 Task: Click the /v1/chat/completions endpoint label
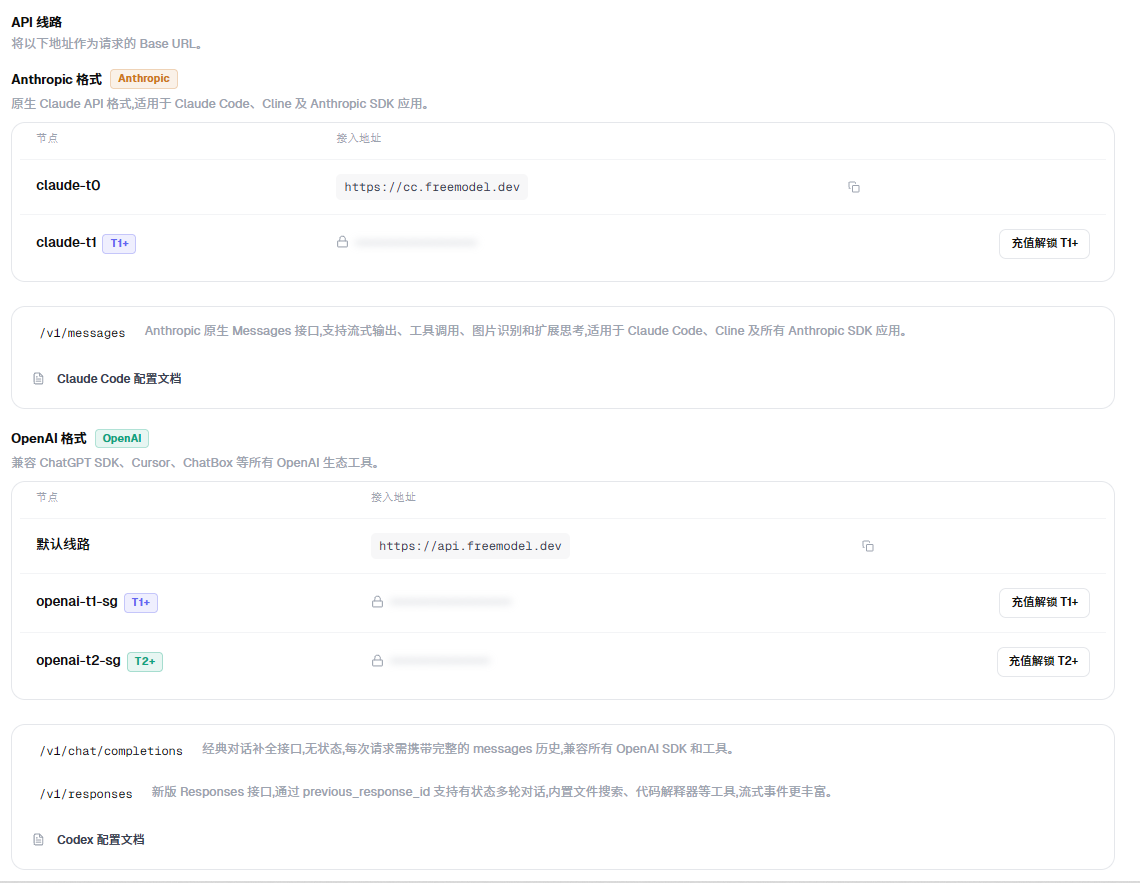click(111, 751)
